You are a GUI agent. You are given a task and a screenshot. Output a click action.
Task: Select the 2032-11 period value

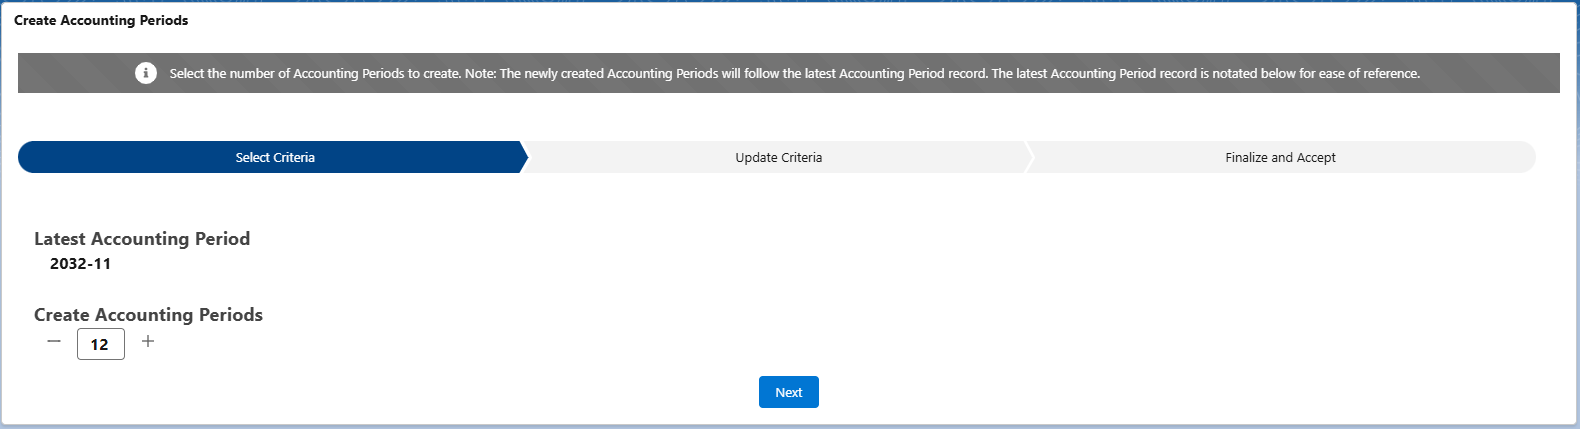click(80, 264)
